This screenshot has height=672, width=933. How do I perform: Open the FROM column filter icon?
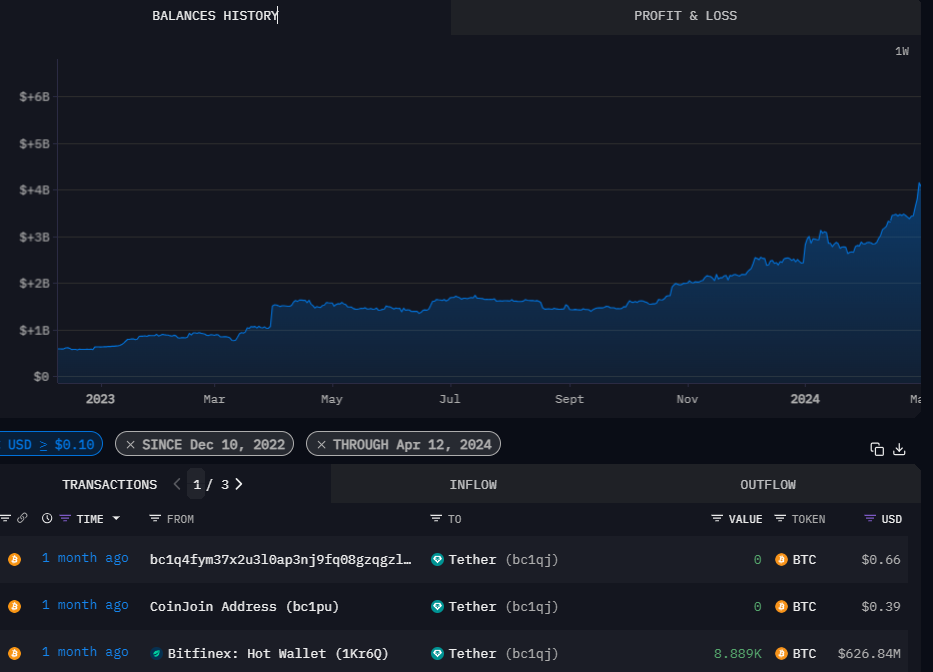pos(155,519)
